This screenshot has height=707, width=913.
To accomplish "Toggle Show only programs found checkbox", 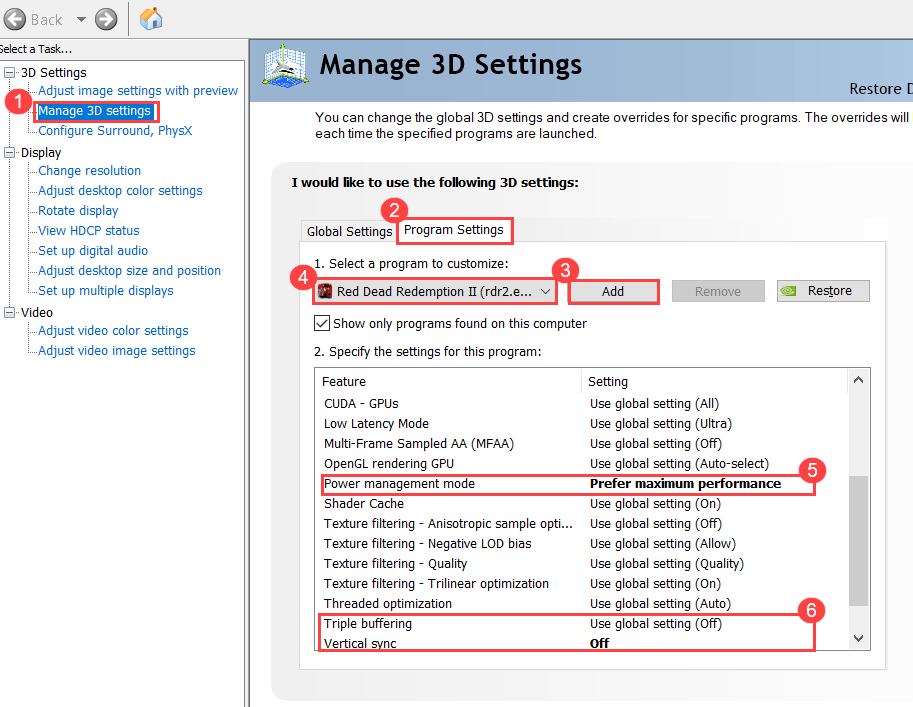I will point(322,323).
